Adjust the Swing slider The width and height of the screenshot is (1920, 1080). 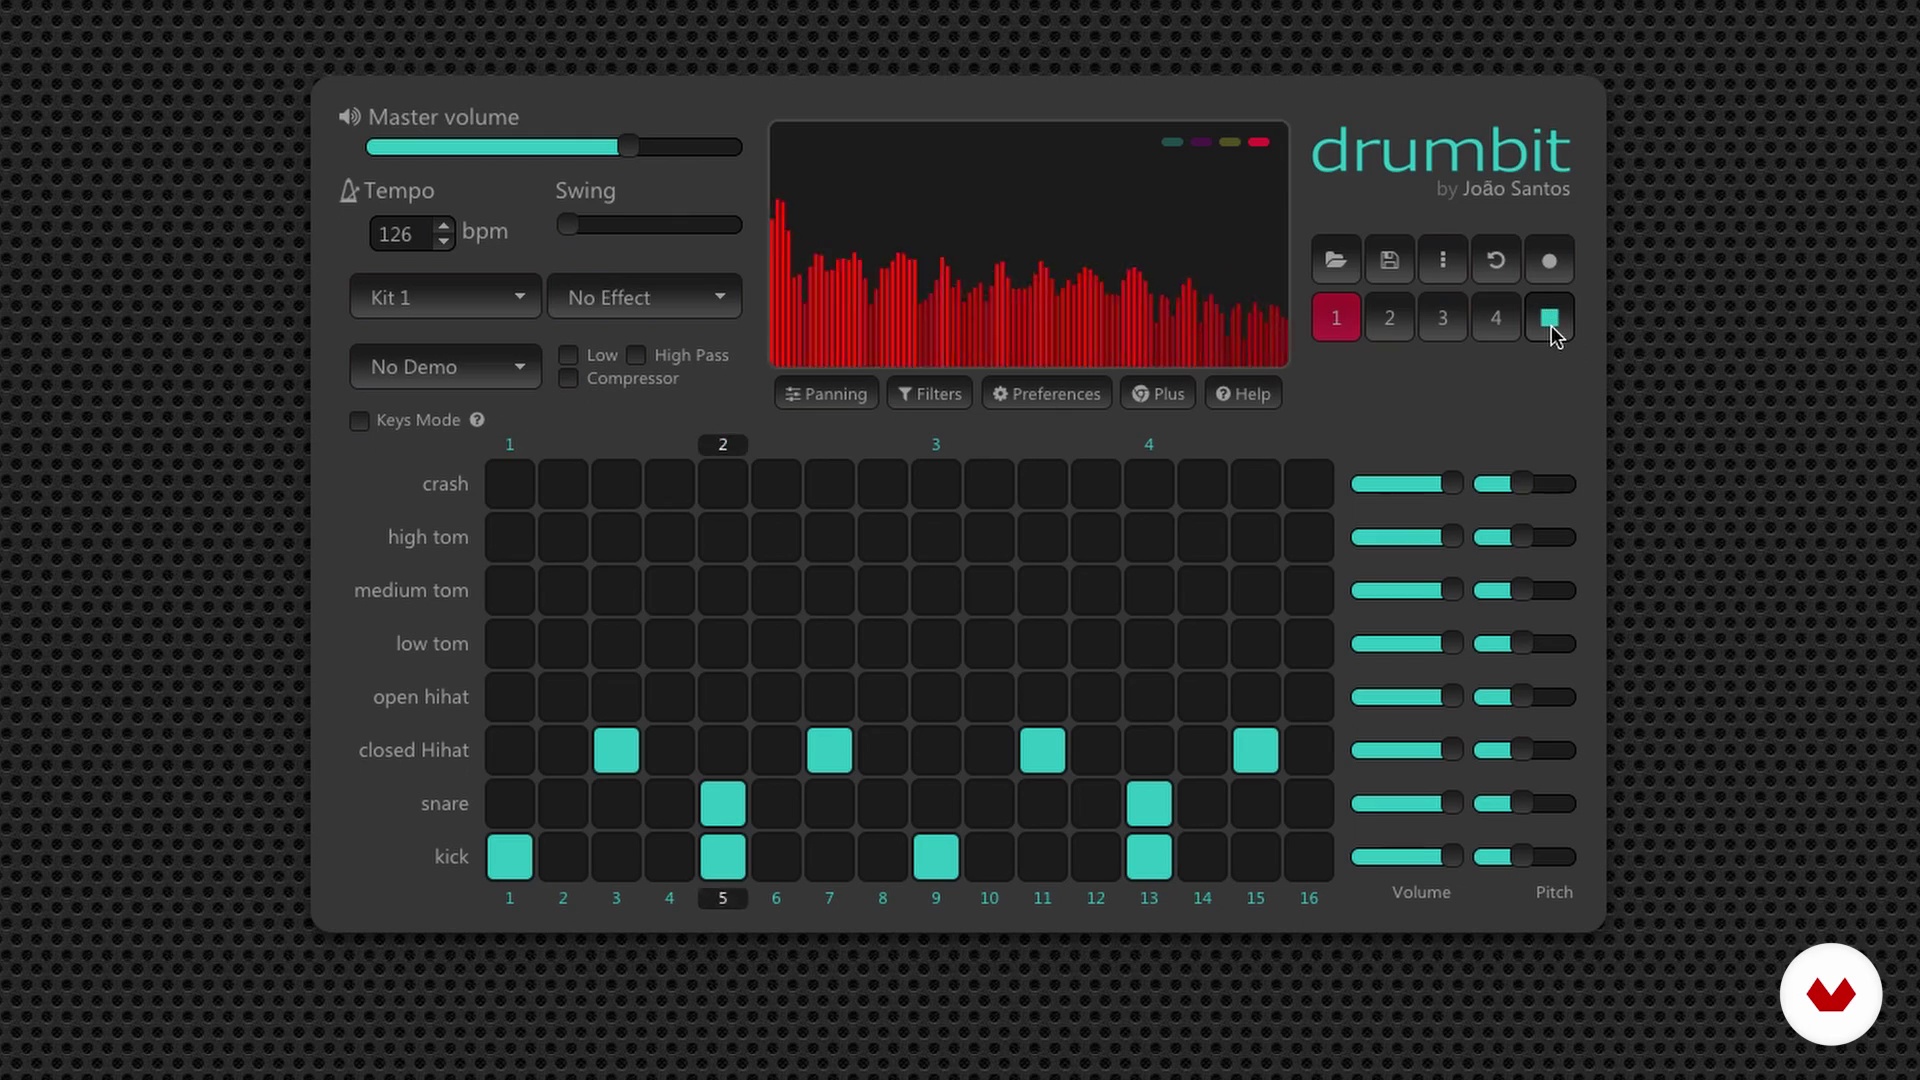(x=649, y=225)
